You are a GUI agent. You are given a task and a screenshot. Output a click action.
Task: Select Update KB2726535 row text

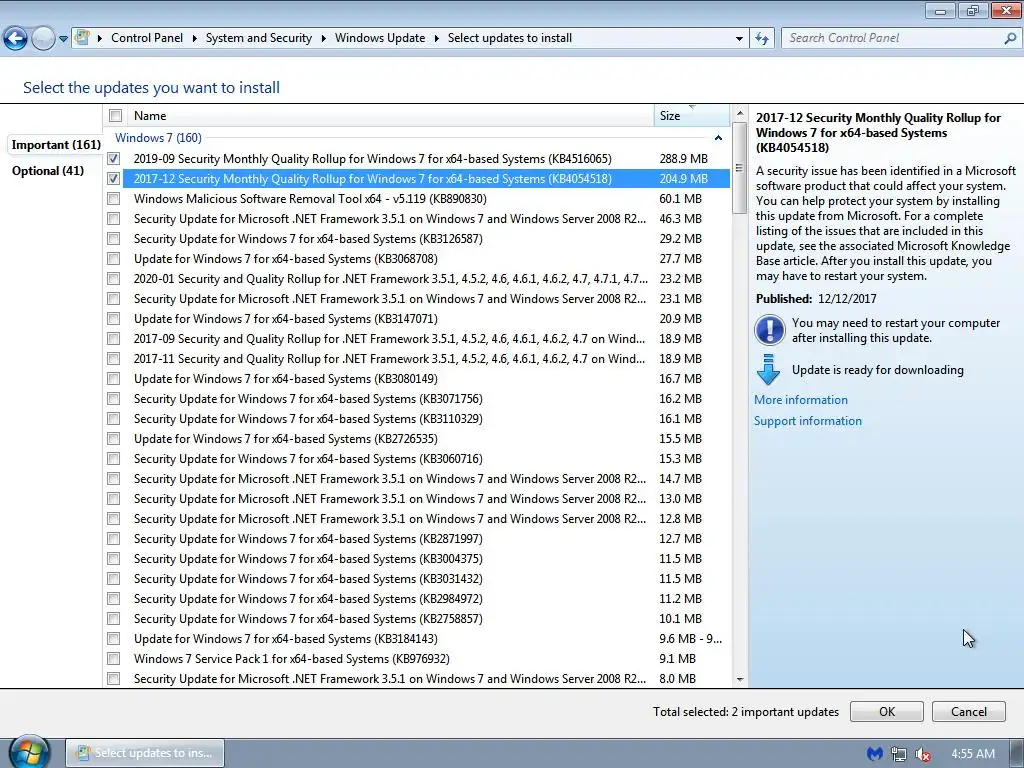[285, 439]
